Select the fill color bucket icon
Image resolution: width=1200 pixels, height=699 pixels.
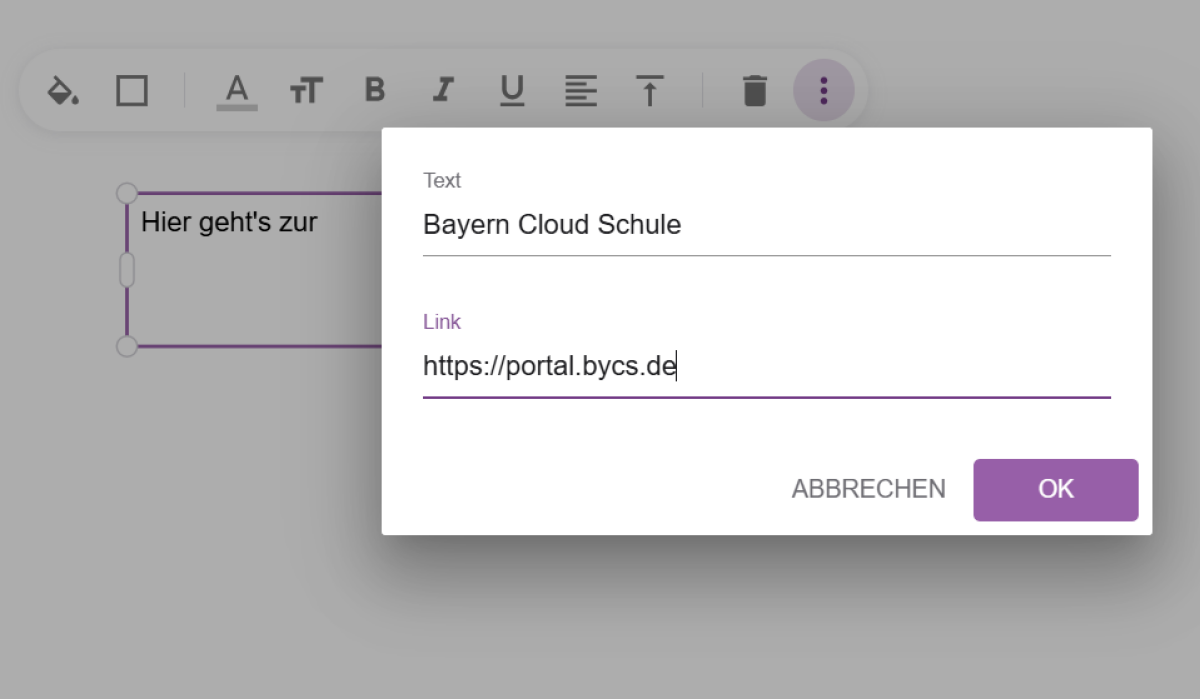tap(63, 91)
